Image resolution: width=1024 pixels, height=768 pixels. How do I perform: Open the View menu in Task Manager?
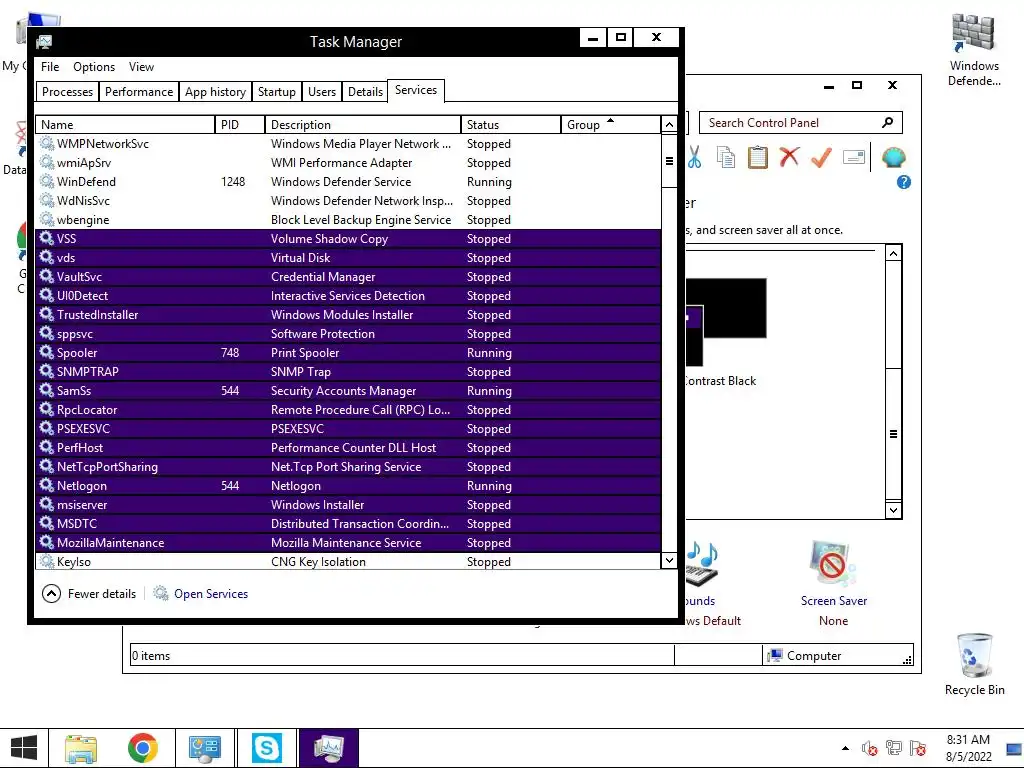pos(141,67)
